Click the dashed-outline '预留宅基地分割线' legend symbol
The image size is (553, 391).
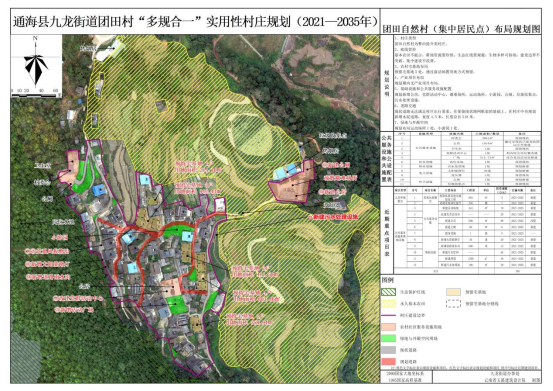453,304
